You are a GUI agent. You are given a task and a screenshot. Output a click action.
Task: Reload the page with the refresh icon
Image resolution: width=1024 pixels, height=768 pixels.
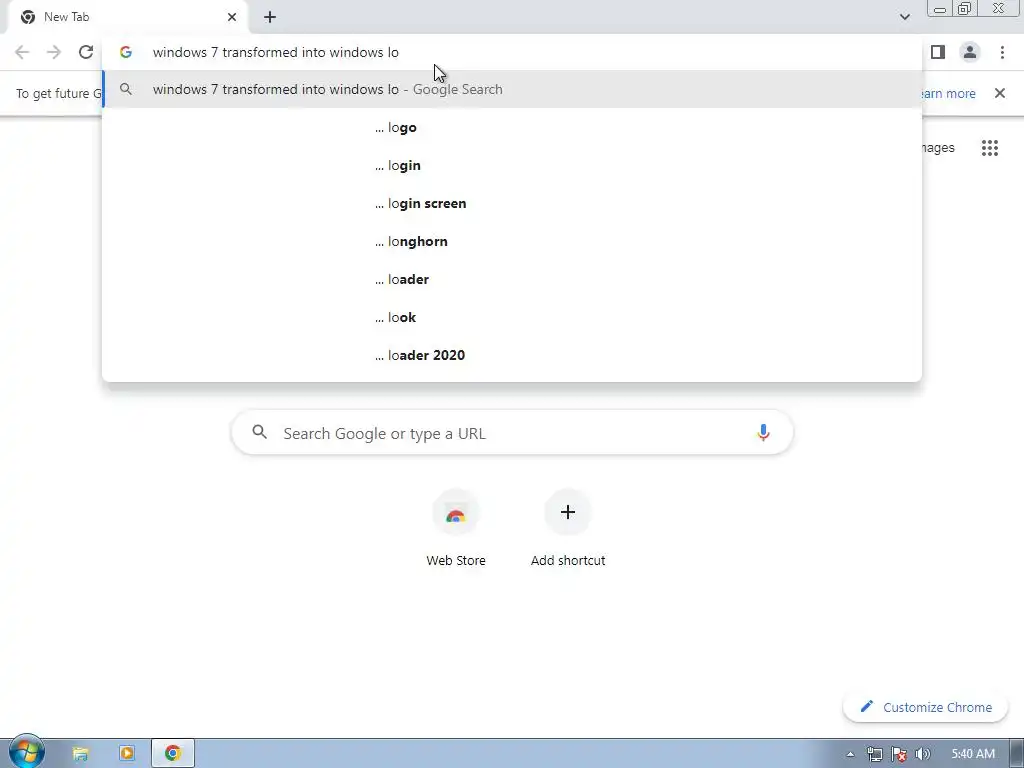point(86,52)
